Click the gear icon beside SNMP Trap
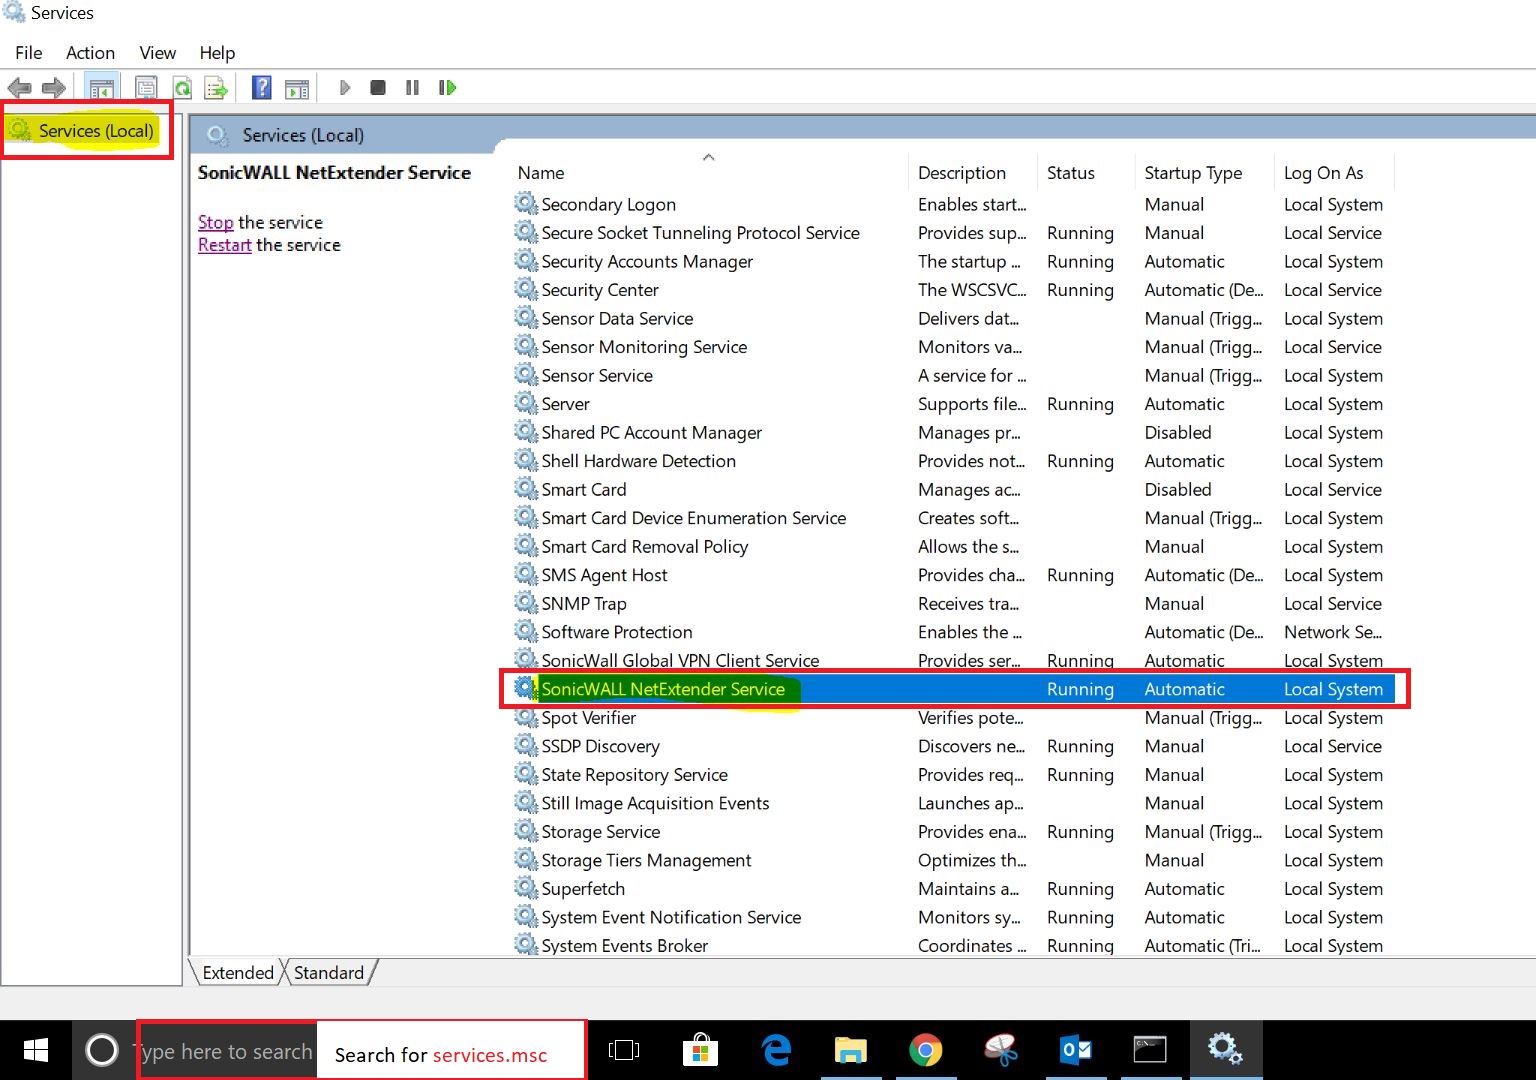 (x=526, y=602)
